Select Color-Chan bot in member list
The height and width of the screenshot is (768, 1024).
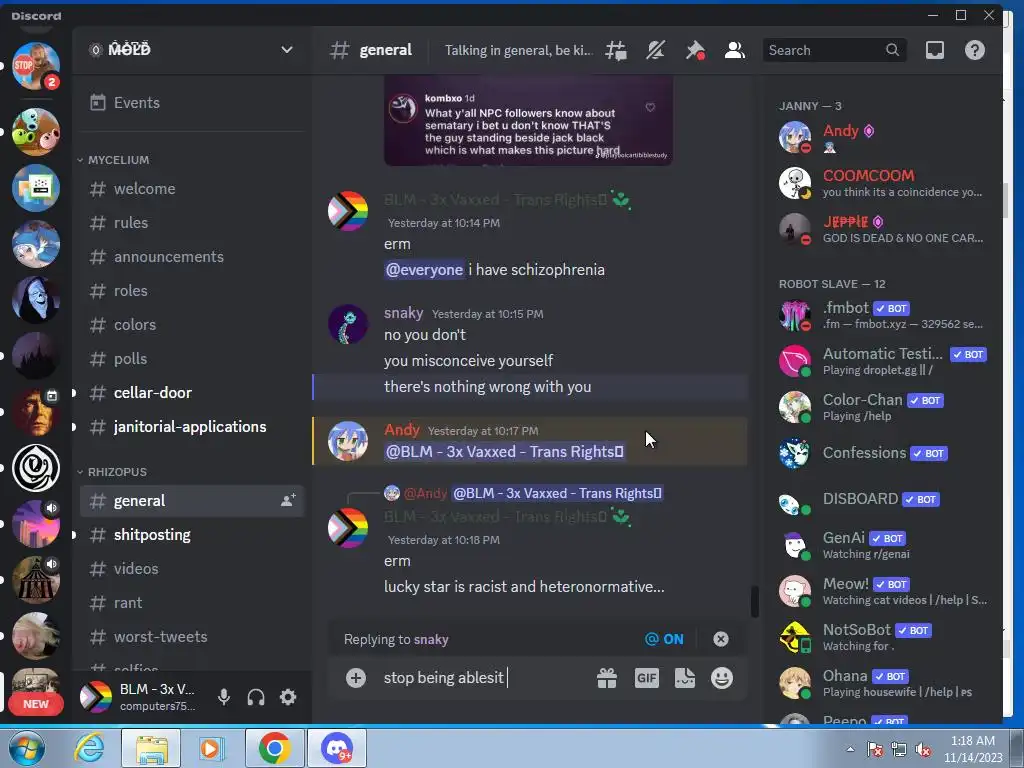[882, 407]
